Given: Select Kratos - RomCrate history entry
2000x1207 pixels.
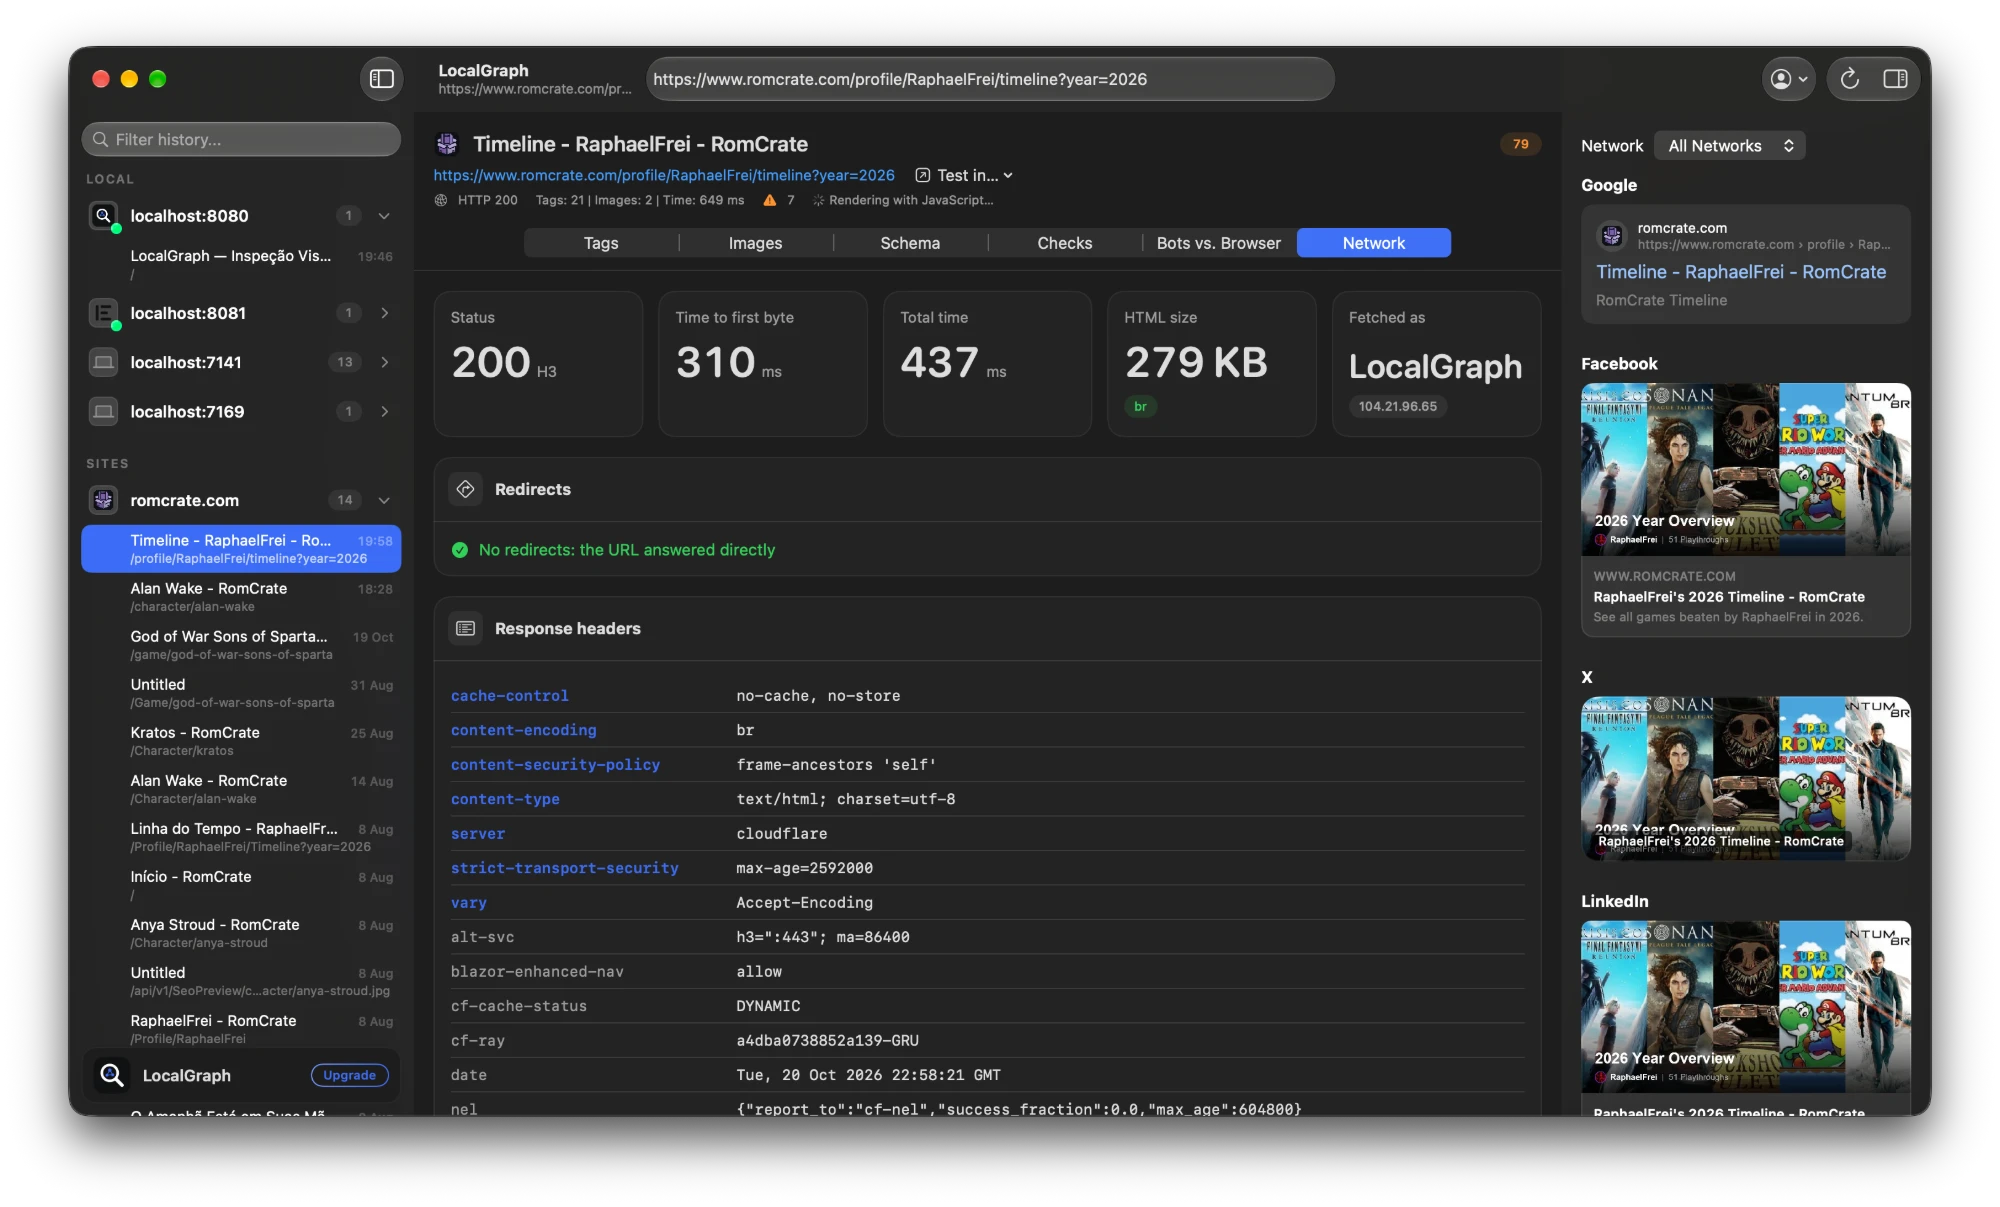Looking at the screenshot, I should pyautogui.click(x=241, y=741).
